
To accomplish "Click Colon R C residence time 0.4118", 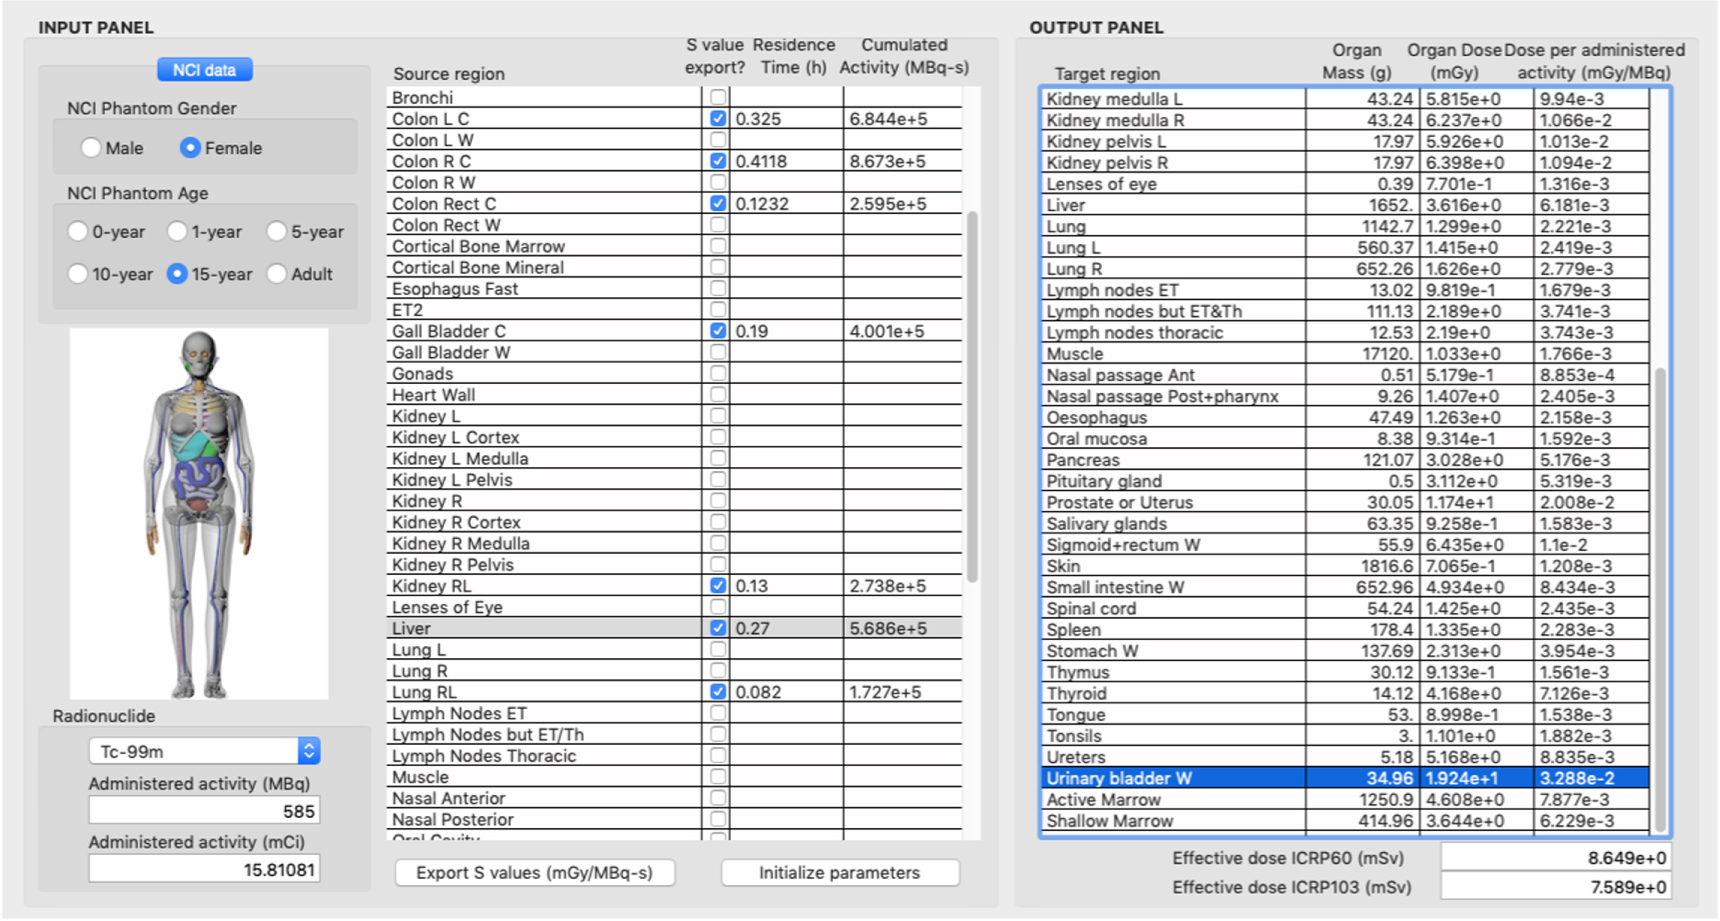I will point(787,161).
